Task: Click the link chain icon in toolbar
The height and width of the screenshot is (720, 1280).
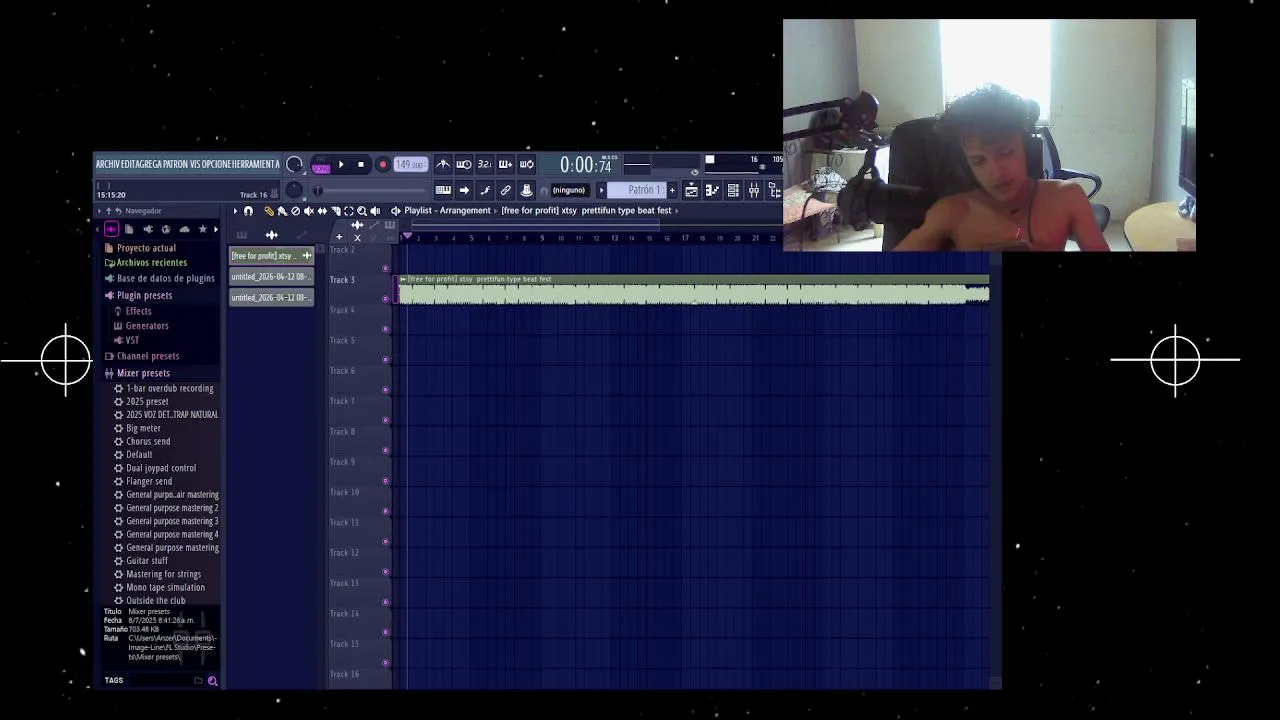Action: tap(505, 190)
